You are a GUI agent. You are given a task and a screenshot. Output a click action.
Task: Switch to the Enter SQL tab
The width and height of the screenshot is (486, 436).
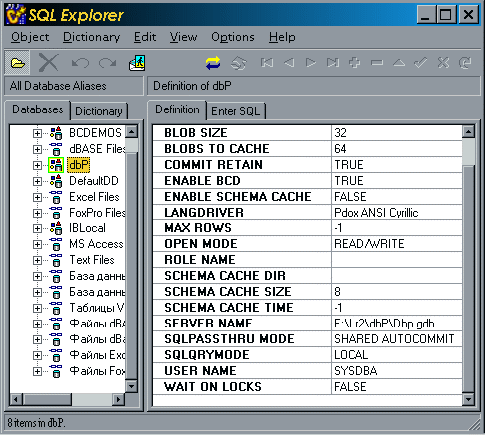click(x=236, y=111)
